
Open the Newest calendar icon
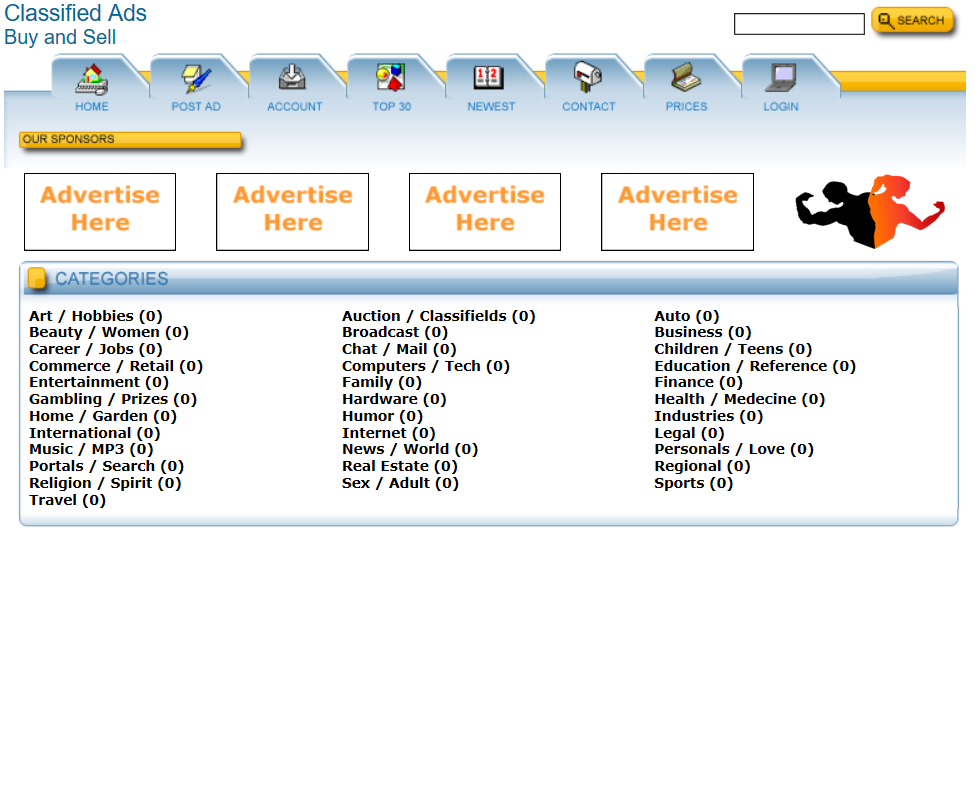coord(490,78)
